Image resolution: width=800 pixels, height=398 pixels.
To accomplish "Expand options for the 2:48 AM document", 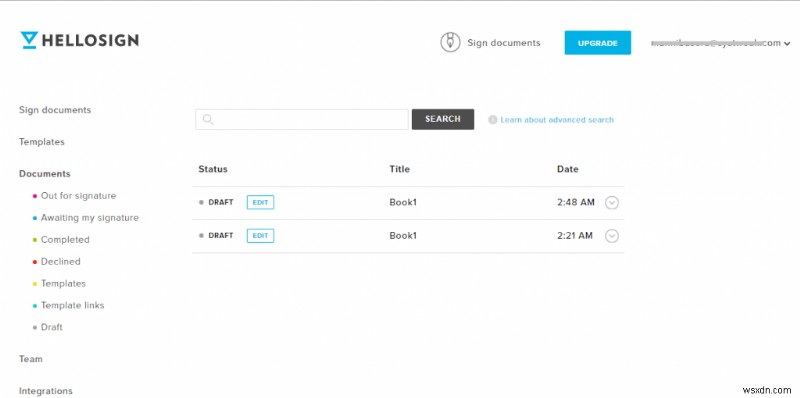I will [x=612, y=203].
